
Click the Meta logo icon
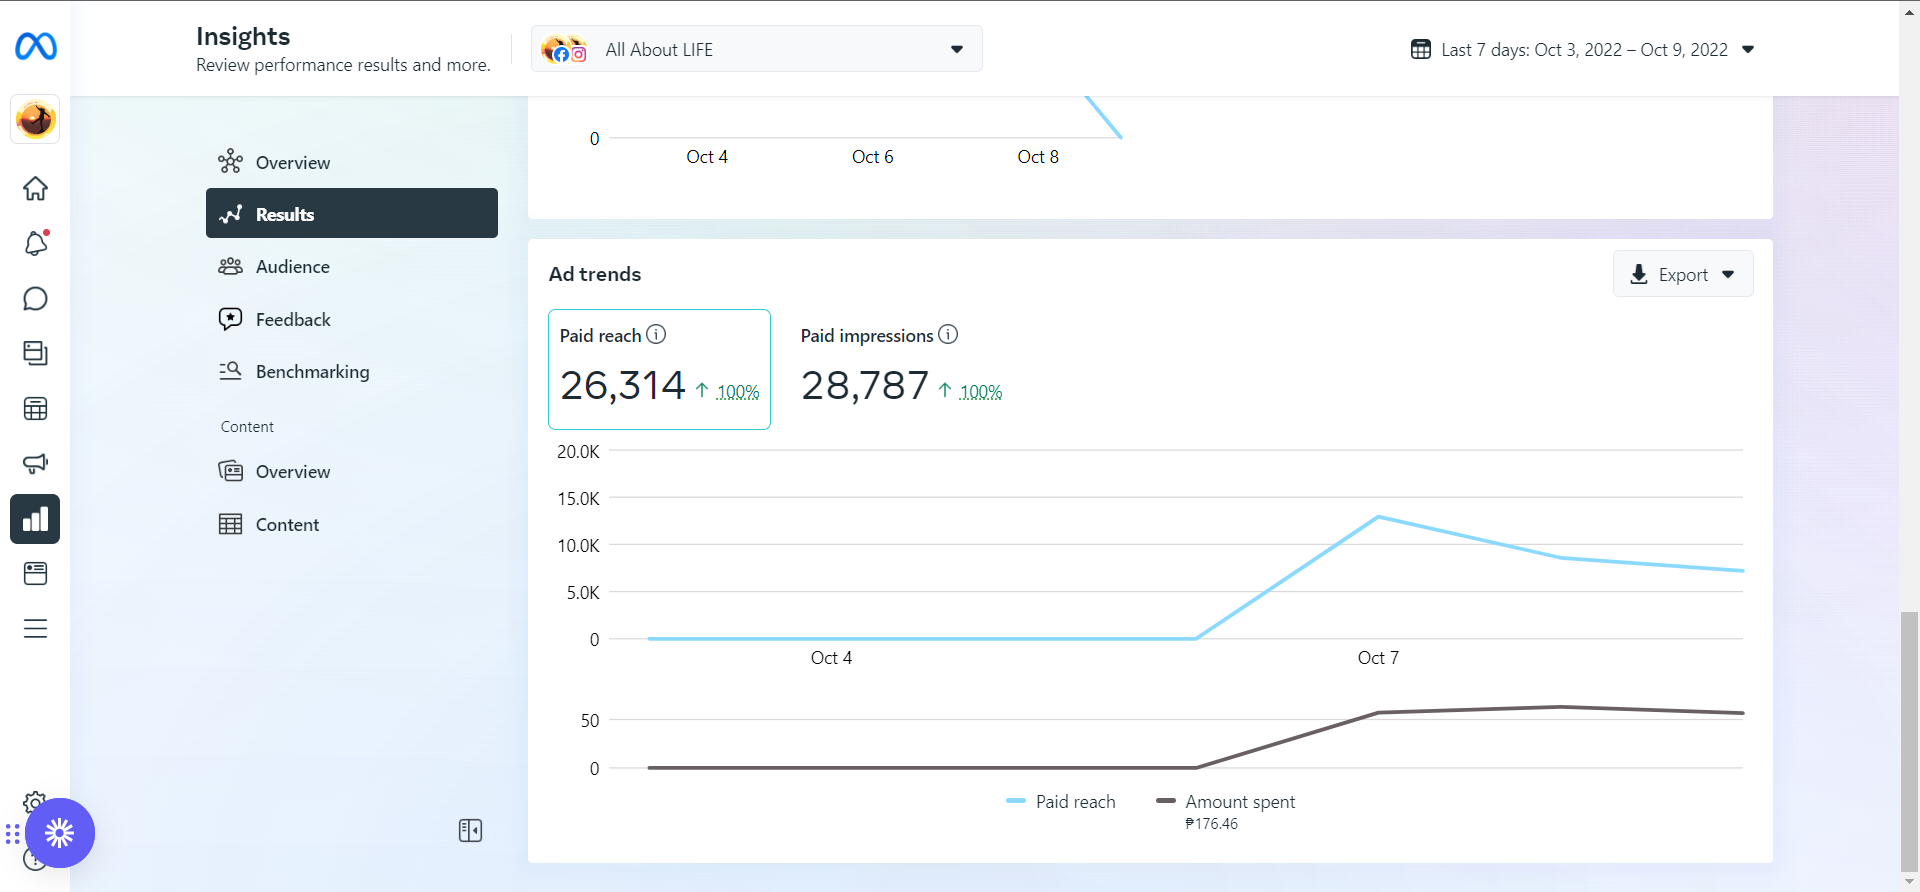point(36,46)
